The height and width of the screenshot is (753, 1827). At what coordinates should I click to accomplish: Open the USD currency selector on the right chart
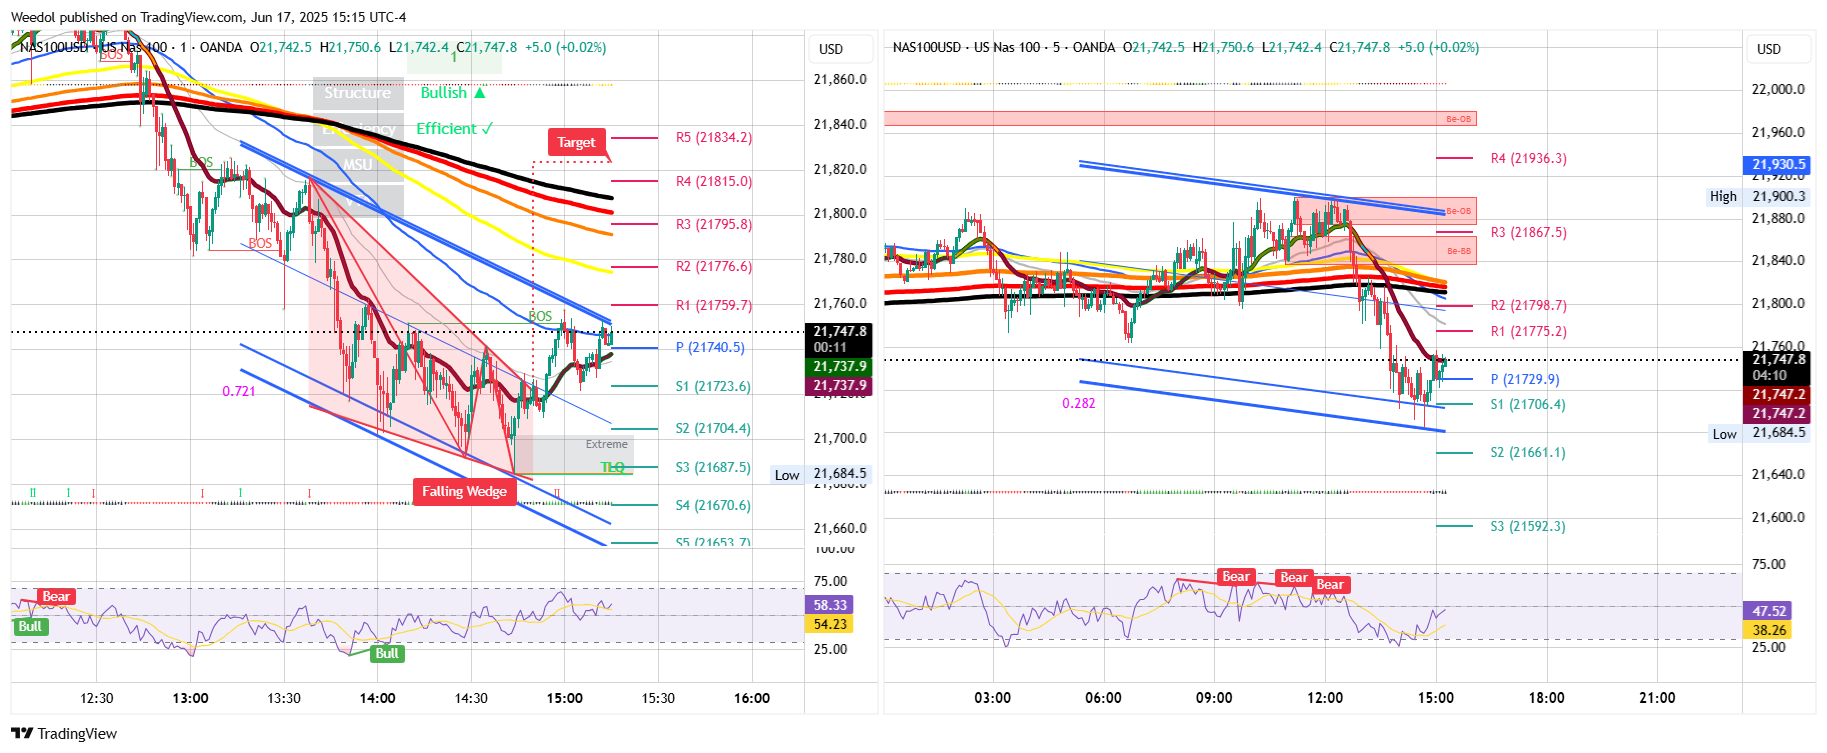pos(1769,49)
